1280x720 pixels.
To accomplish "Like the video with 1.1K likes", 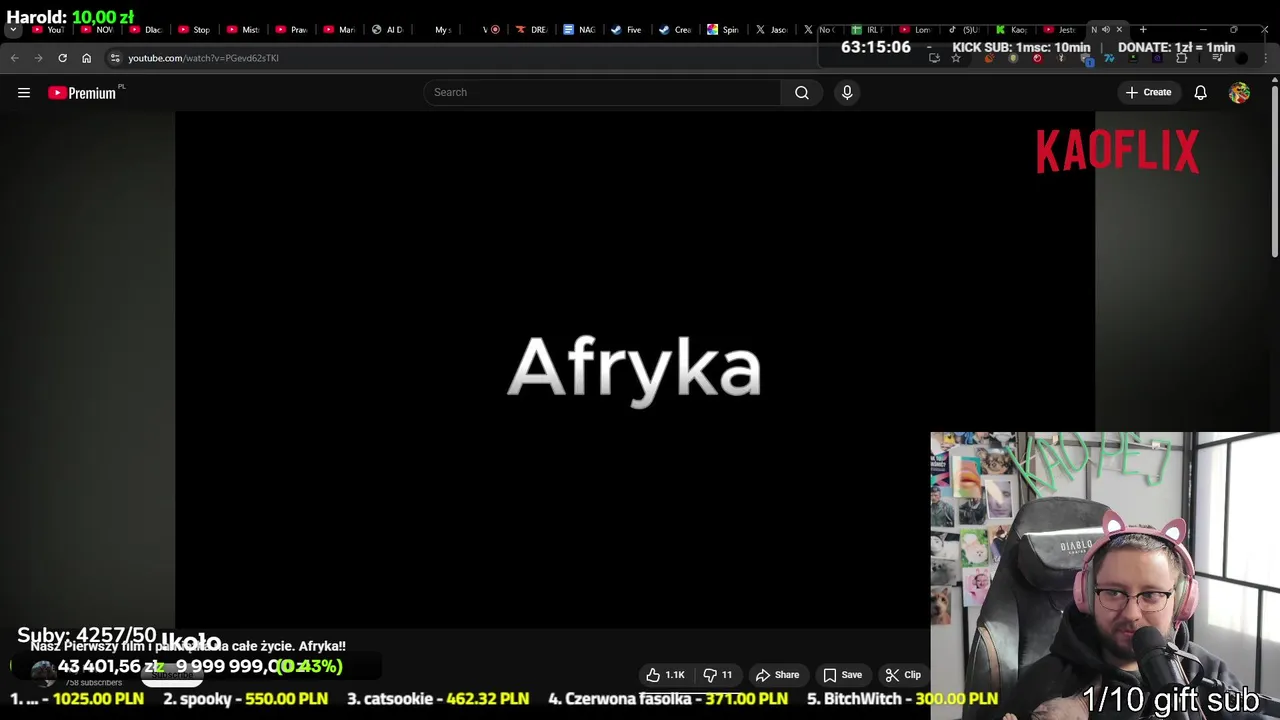I will (666, 675).
